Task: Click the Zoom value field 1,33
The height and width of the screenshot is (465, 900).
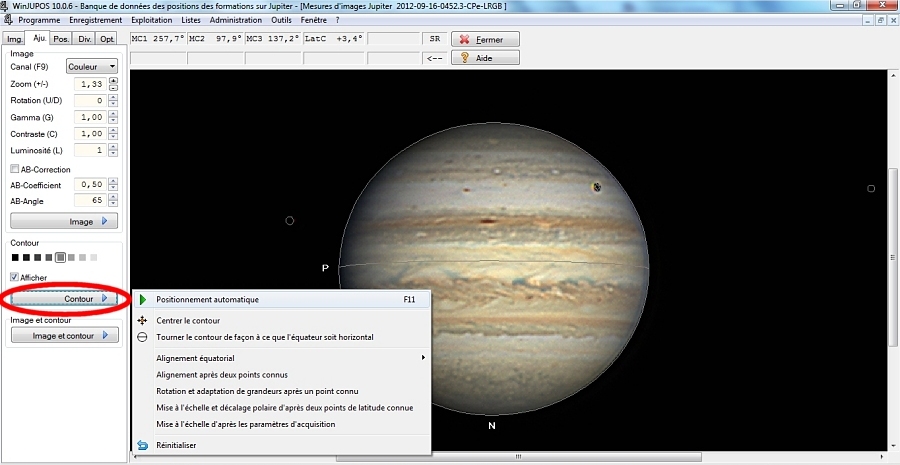Action: point(91,84)
